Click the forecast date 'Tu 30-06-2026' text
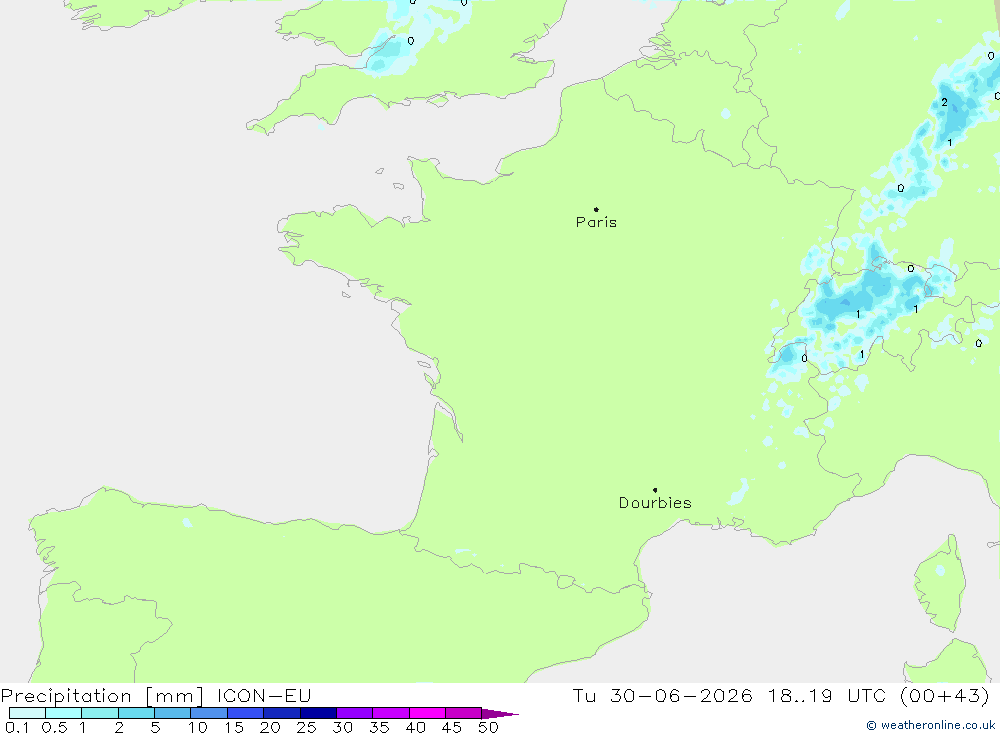 tap(662, 695)
